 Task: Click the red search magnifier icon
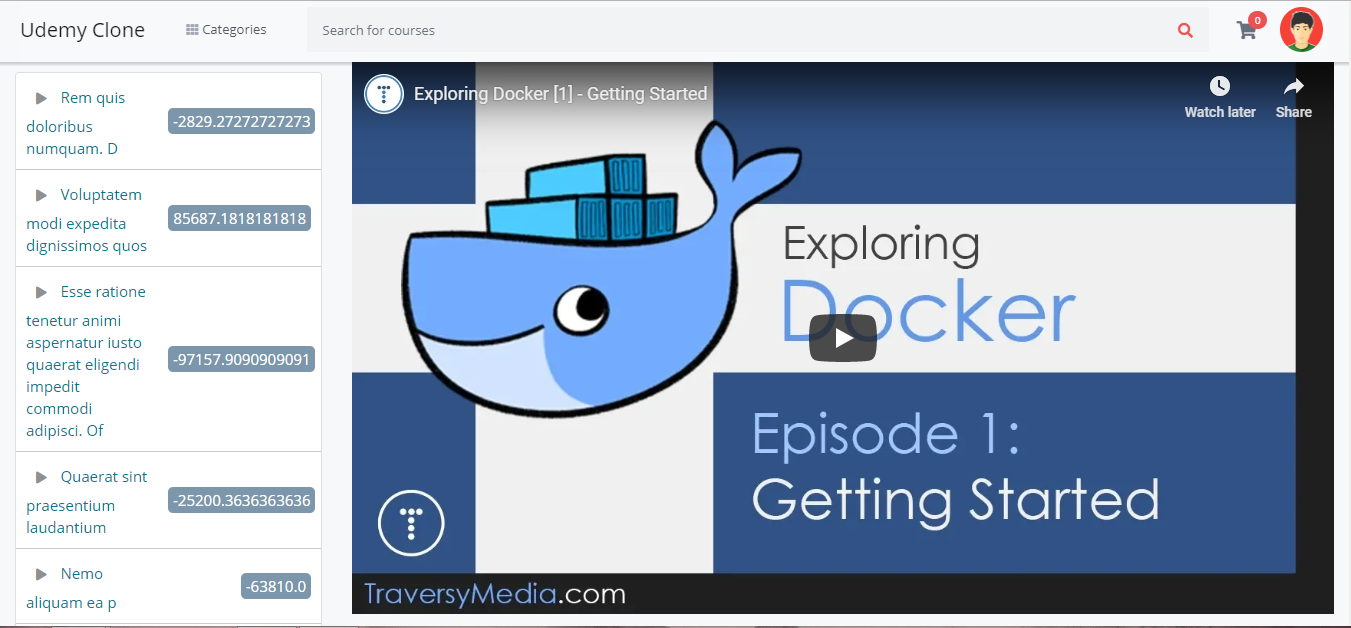tap(1185, 30)
